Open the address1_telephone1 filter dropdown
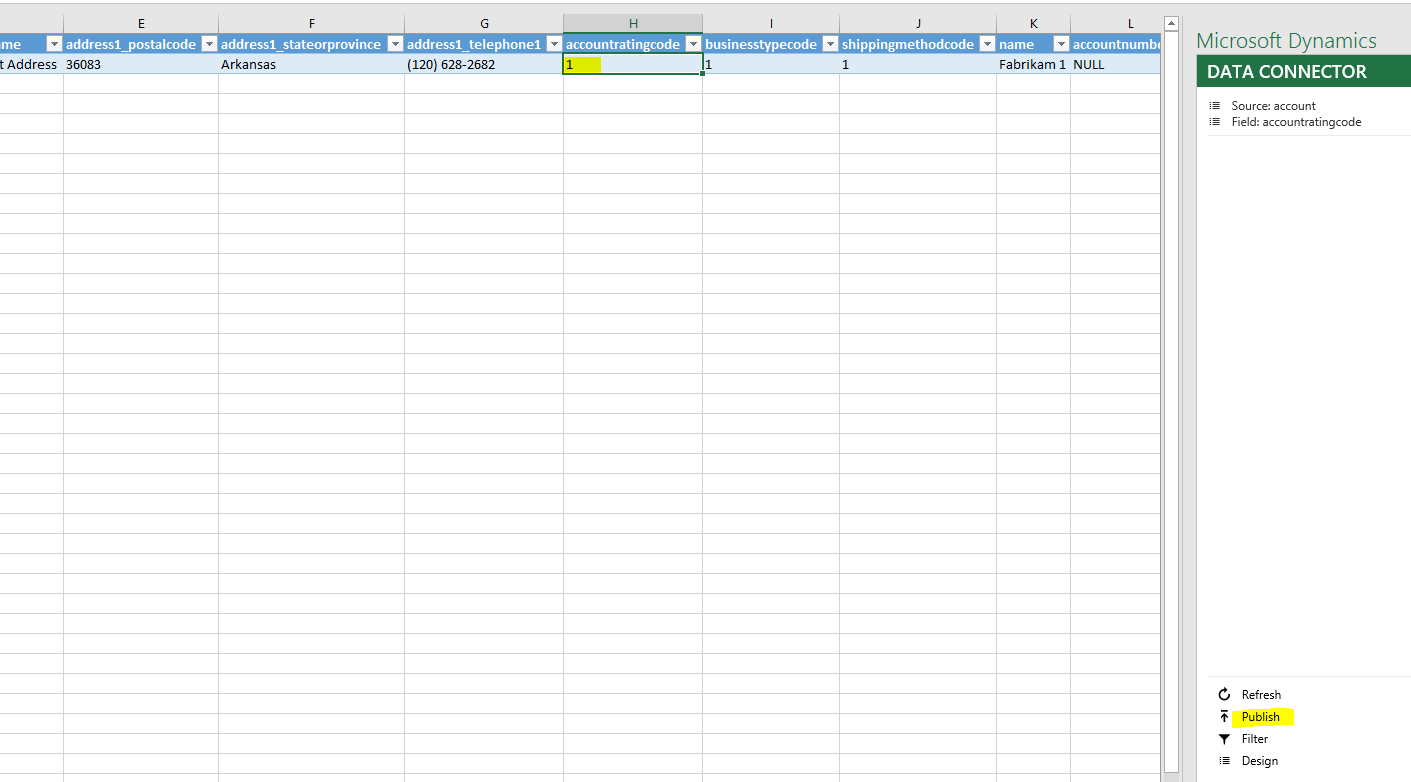 [x=554, y=44]
